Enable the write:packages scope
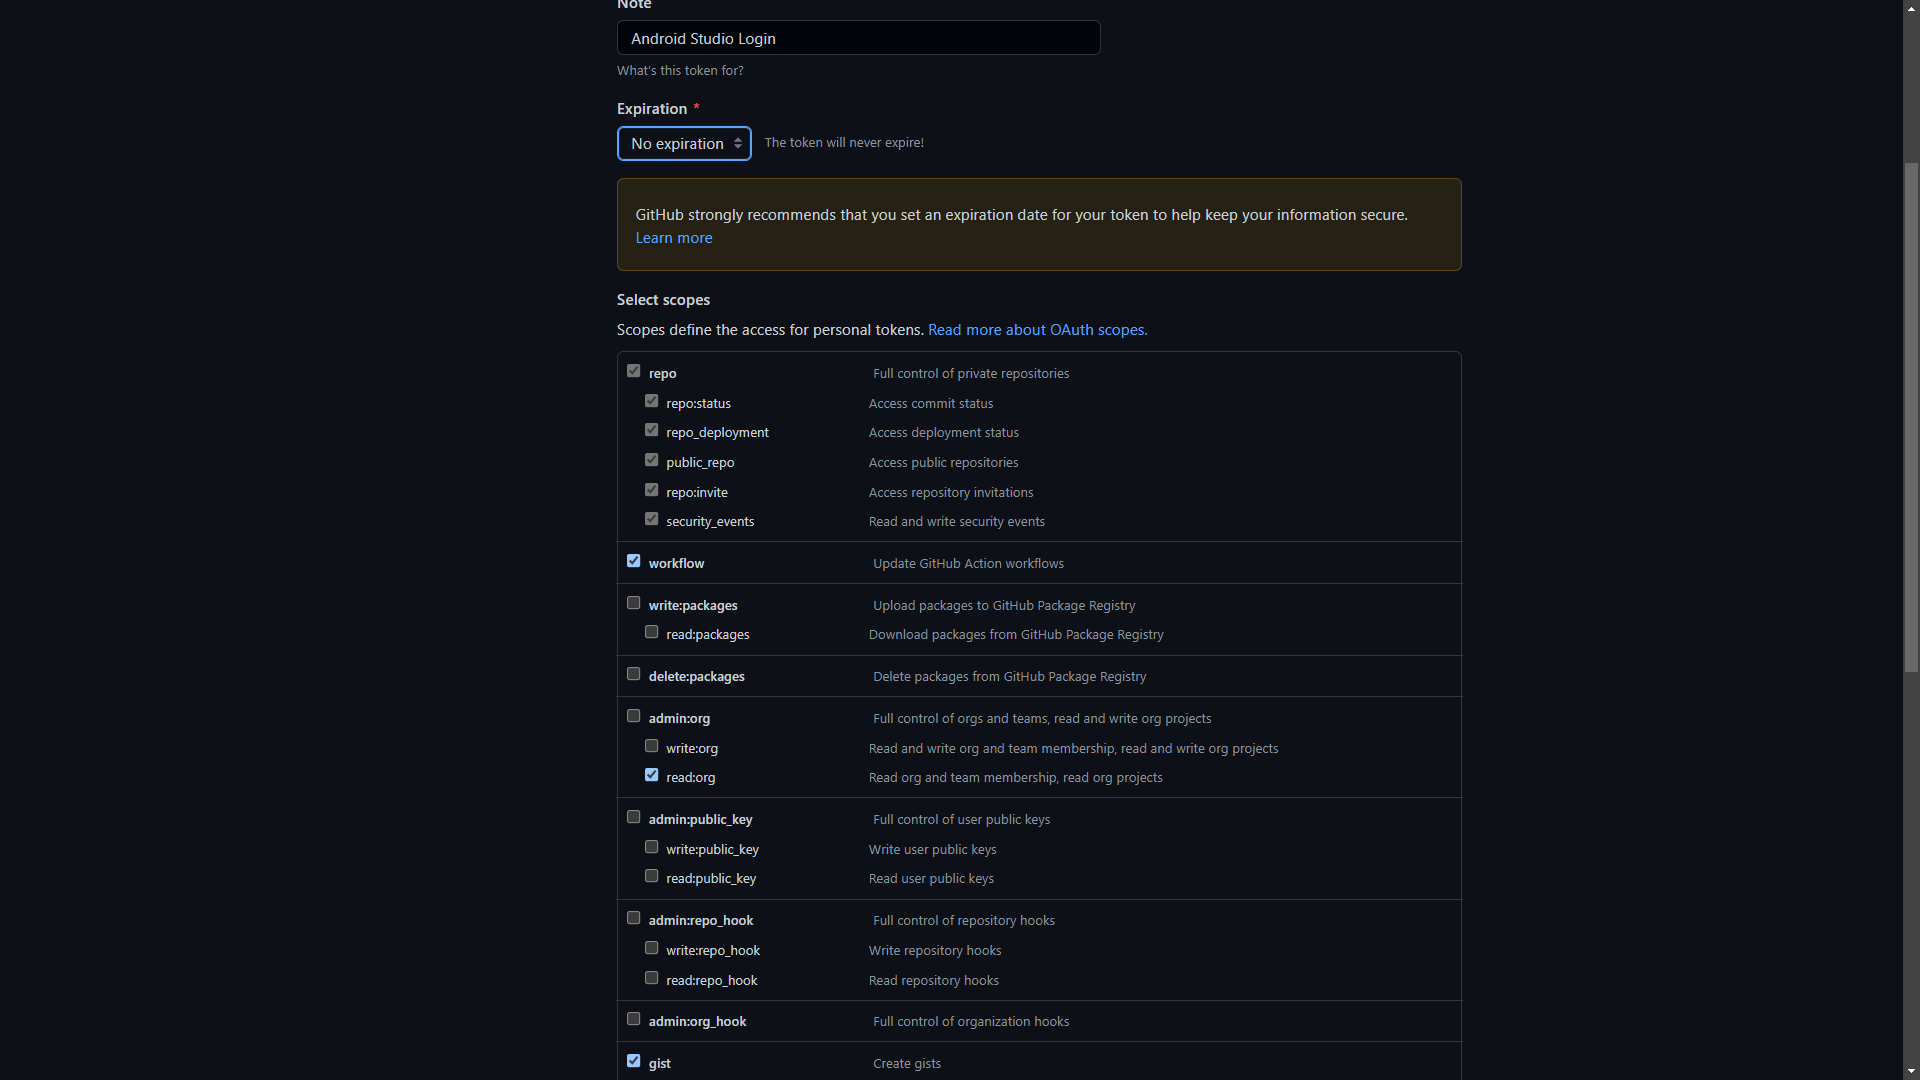 coord(633,602)
